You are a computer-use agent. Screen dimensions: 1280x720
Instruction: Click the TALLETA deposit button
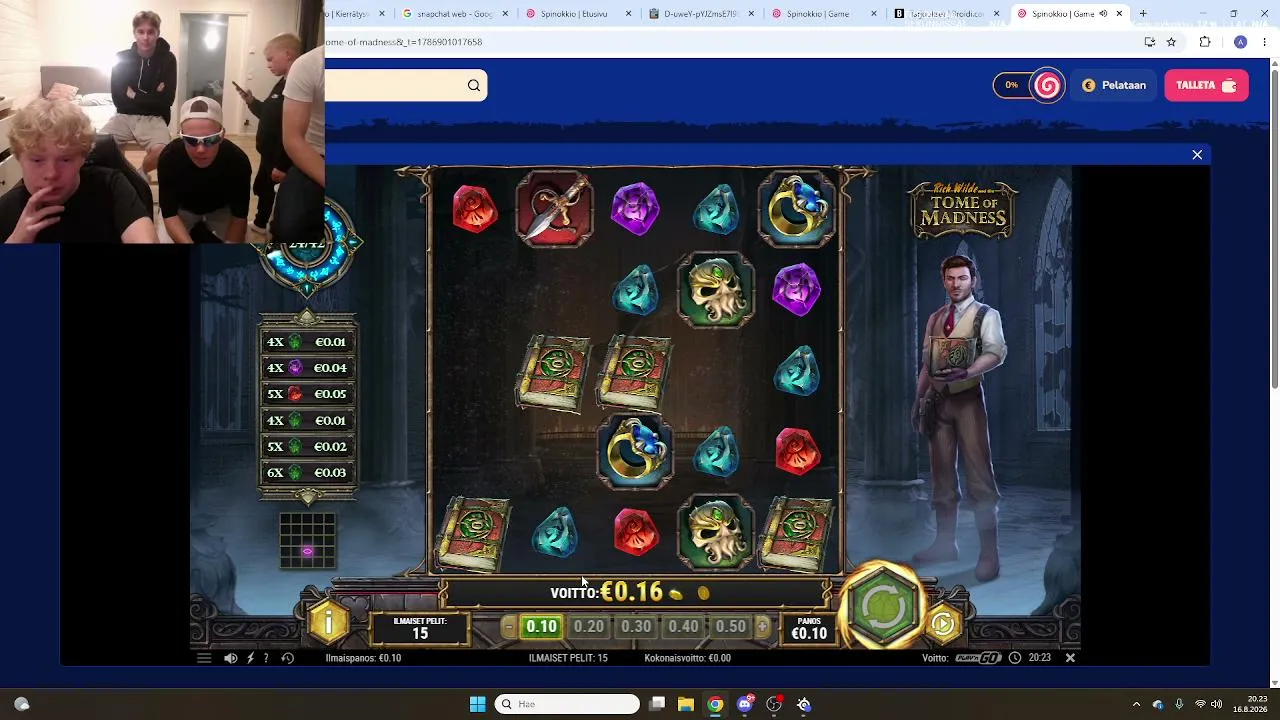coord(1206,85)
